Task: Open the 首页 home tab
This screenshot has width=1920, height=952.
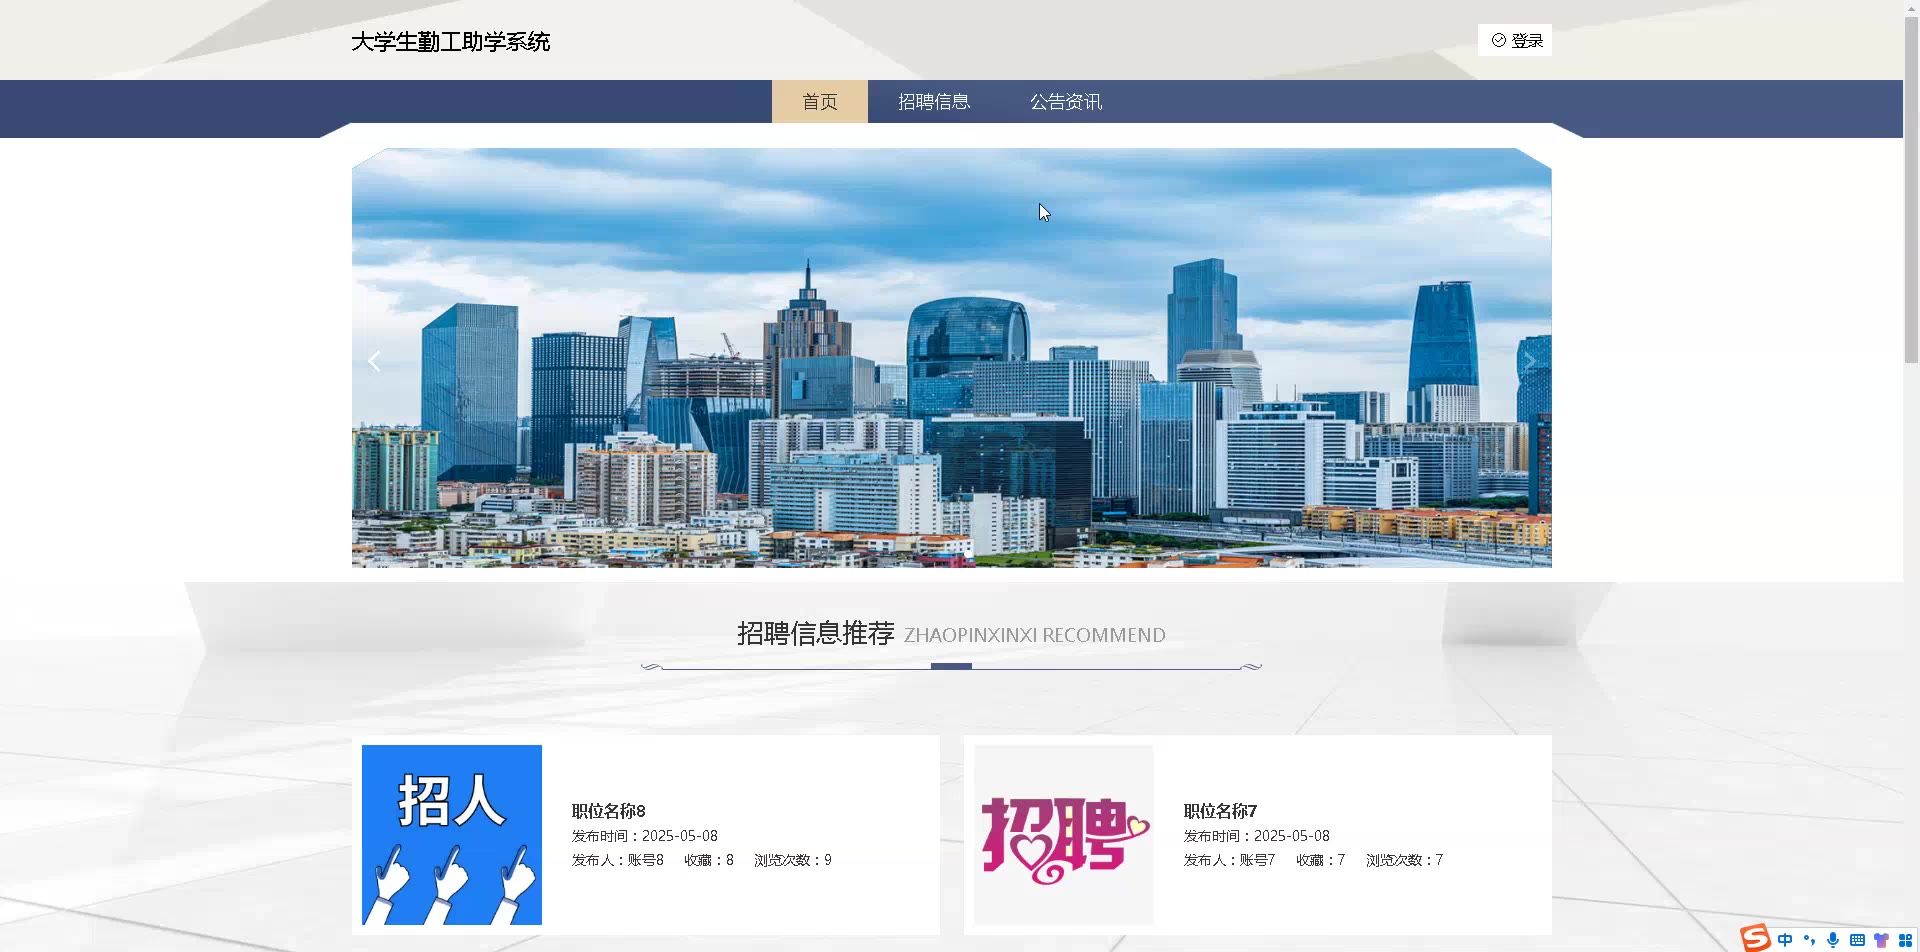Action: point(820,102)
